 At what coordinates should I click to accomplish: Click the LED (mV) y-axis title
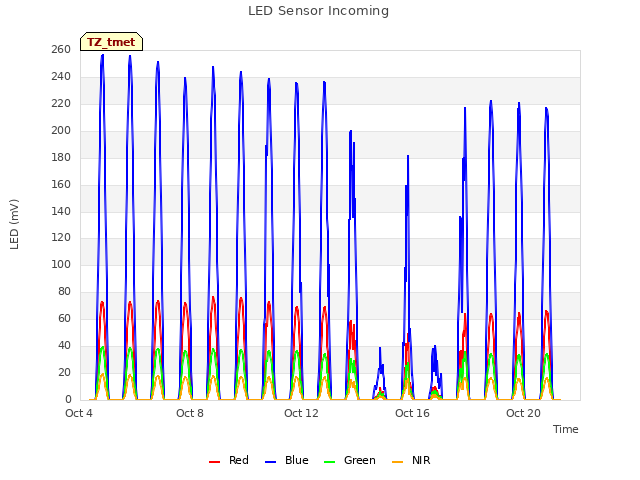14,224
